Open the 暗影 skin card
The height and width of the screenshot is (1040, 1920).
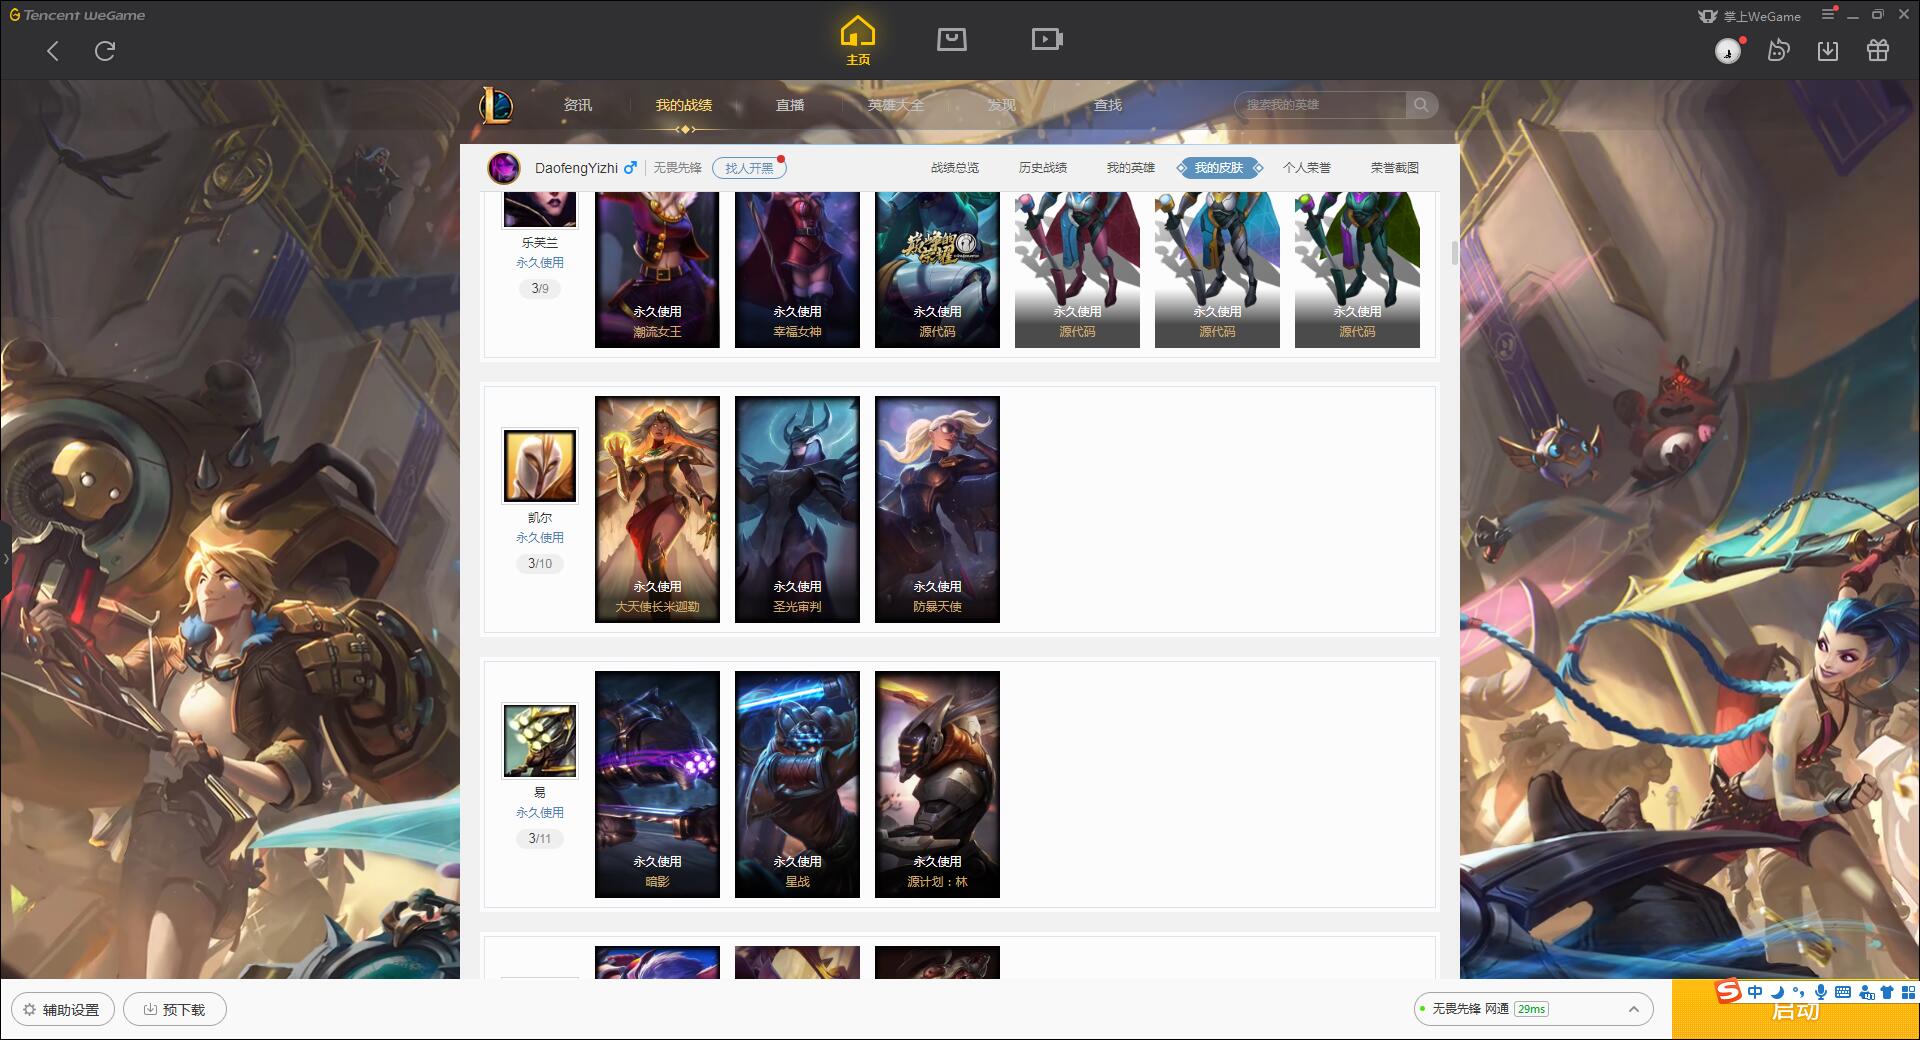(657, 784)
